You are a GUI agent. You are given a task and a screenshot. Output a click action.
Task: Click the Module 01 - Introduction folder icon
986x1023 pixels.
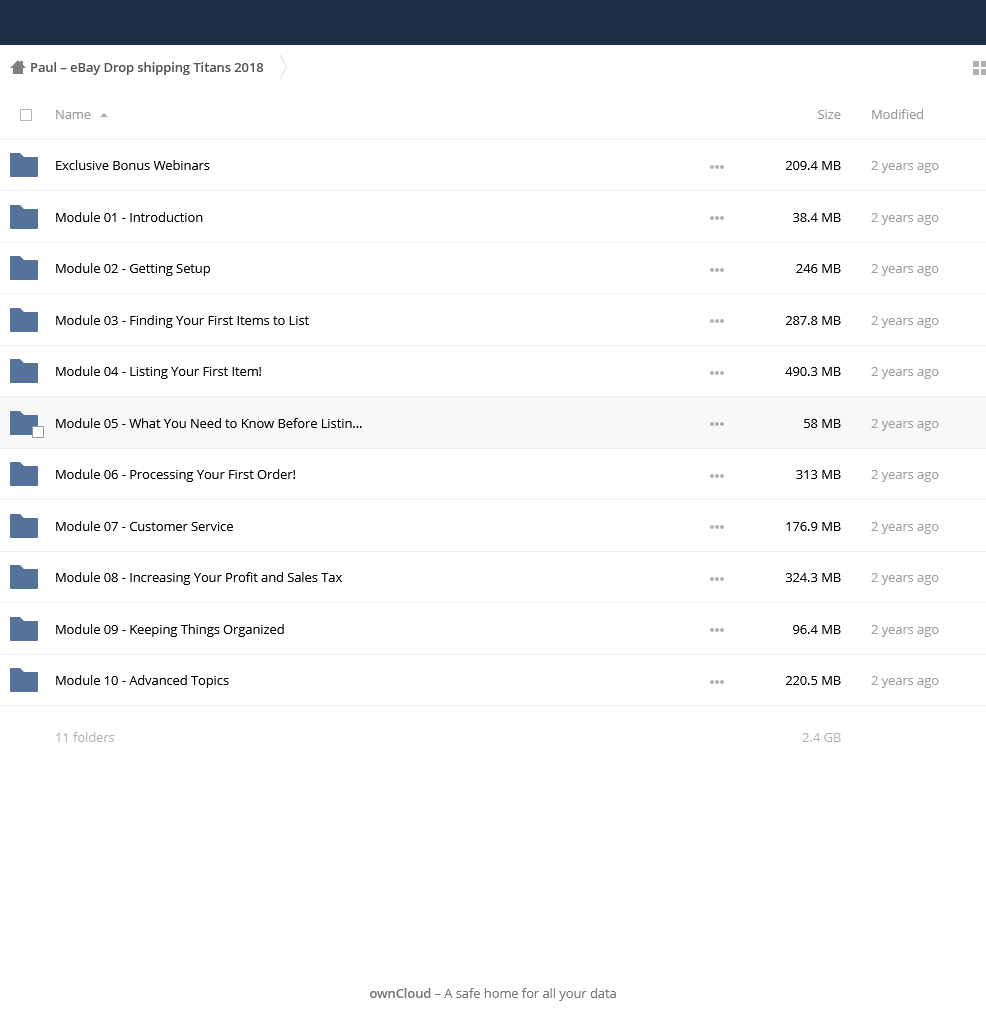click(24, 217)
